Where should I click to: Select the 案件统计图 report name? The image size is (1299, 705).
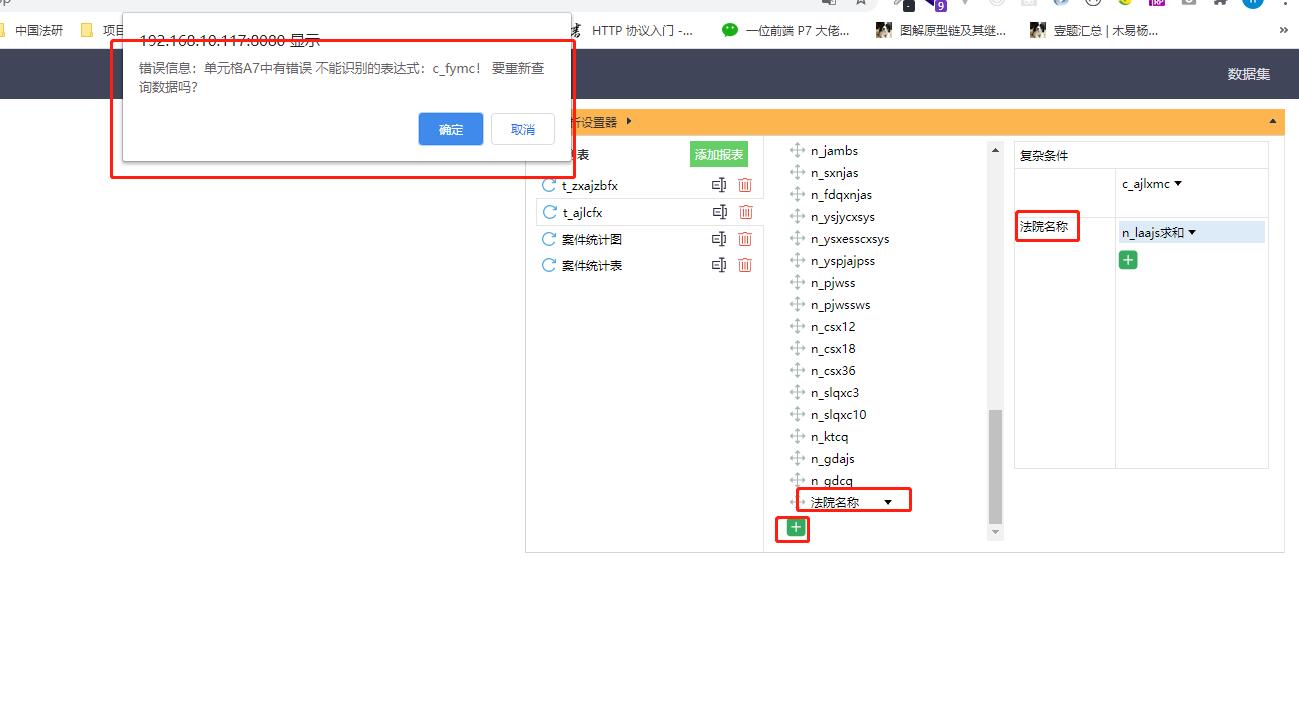point(592,239)
